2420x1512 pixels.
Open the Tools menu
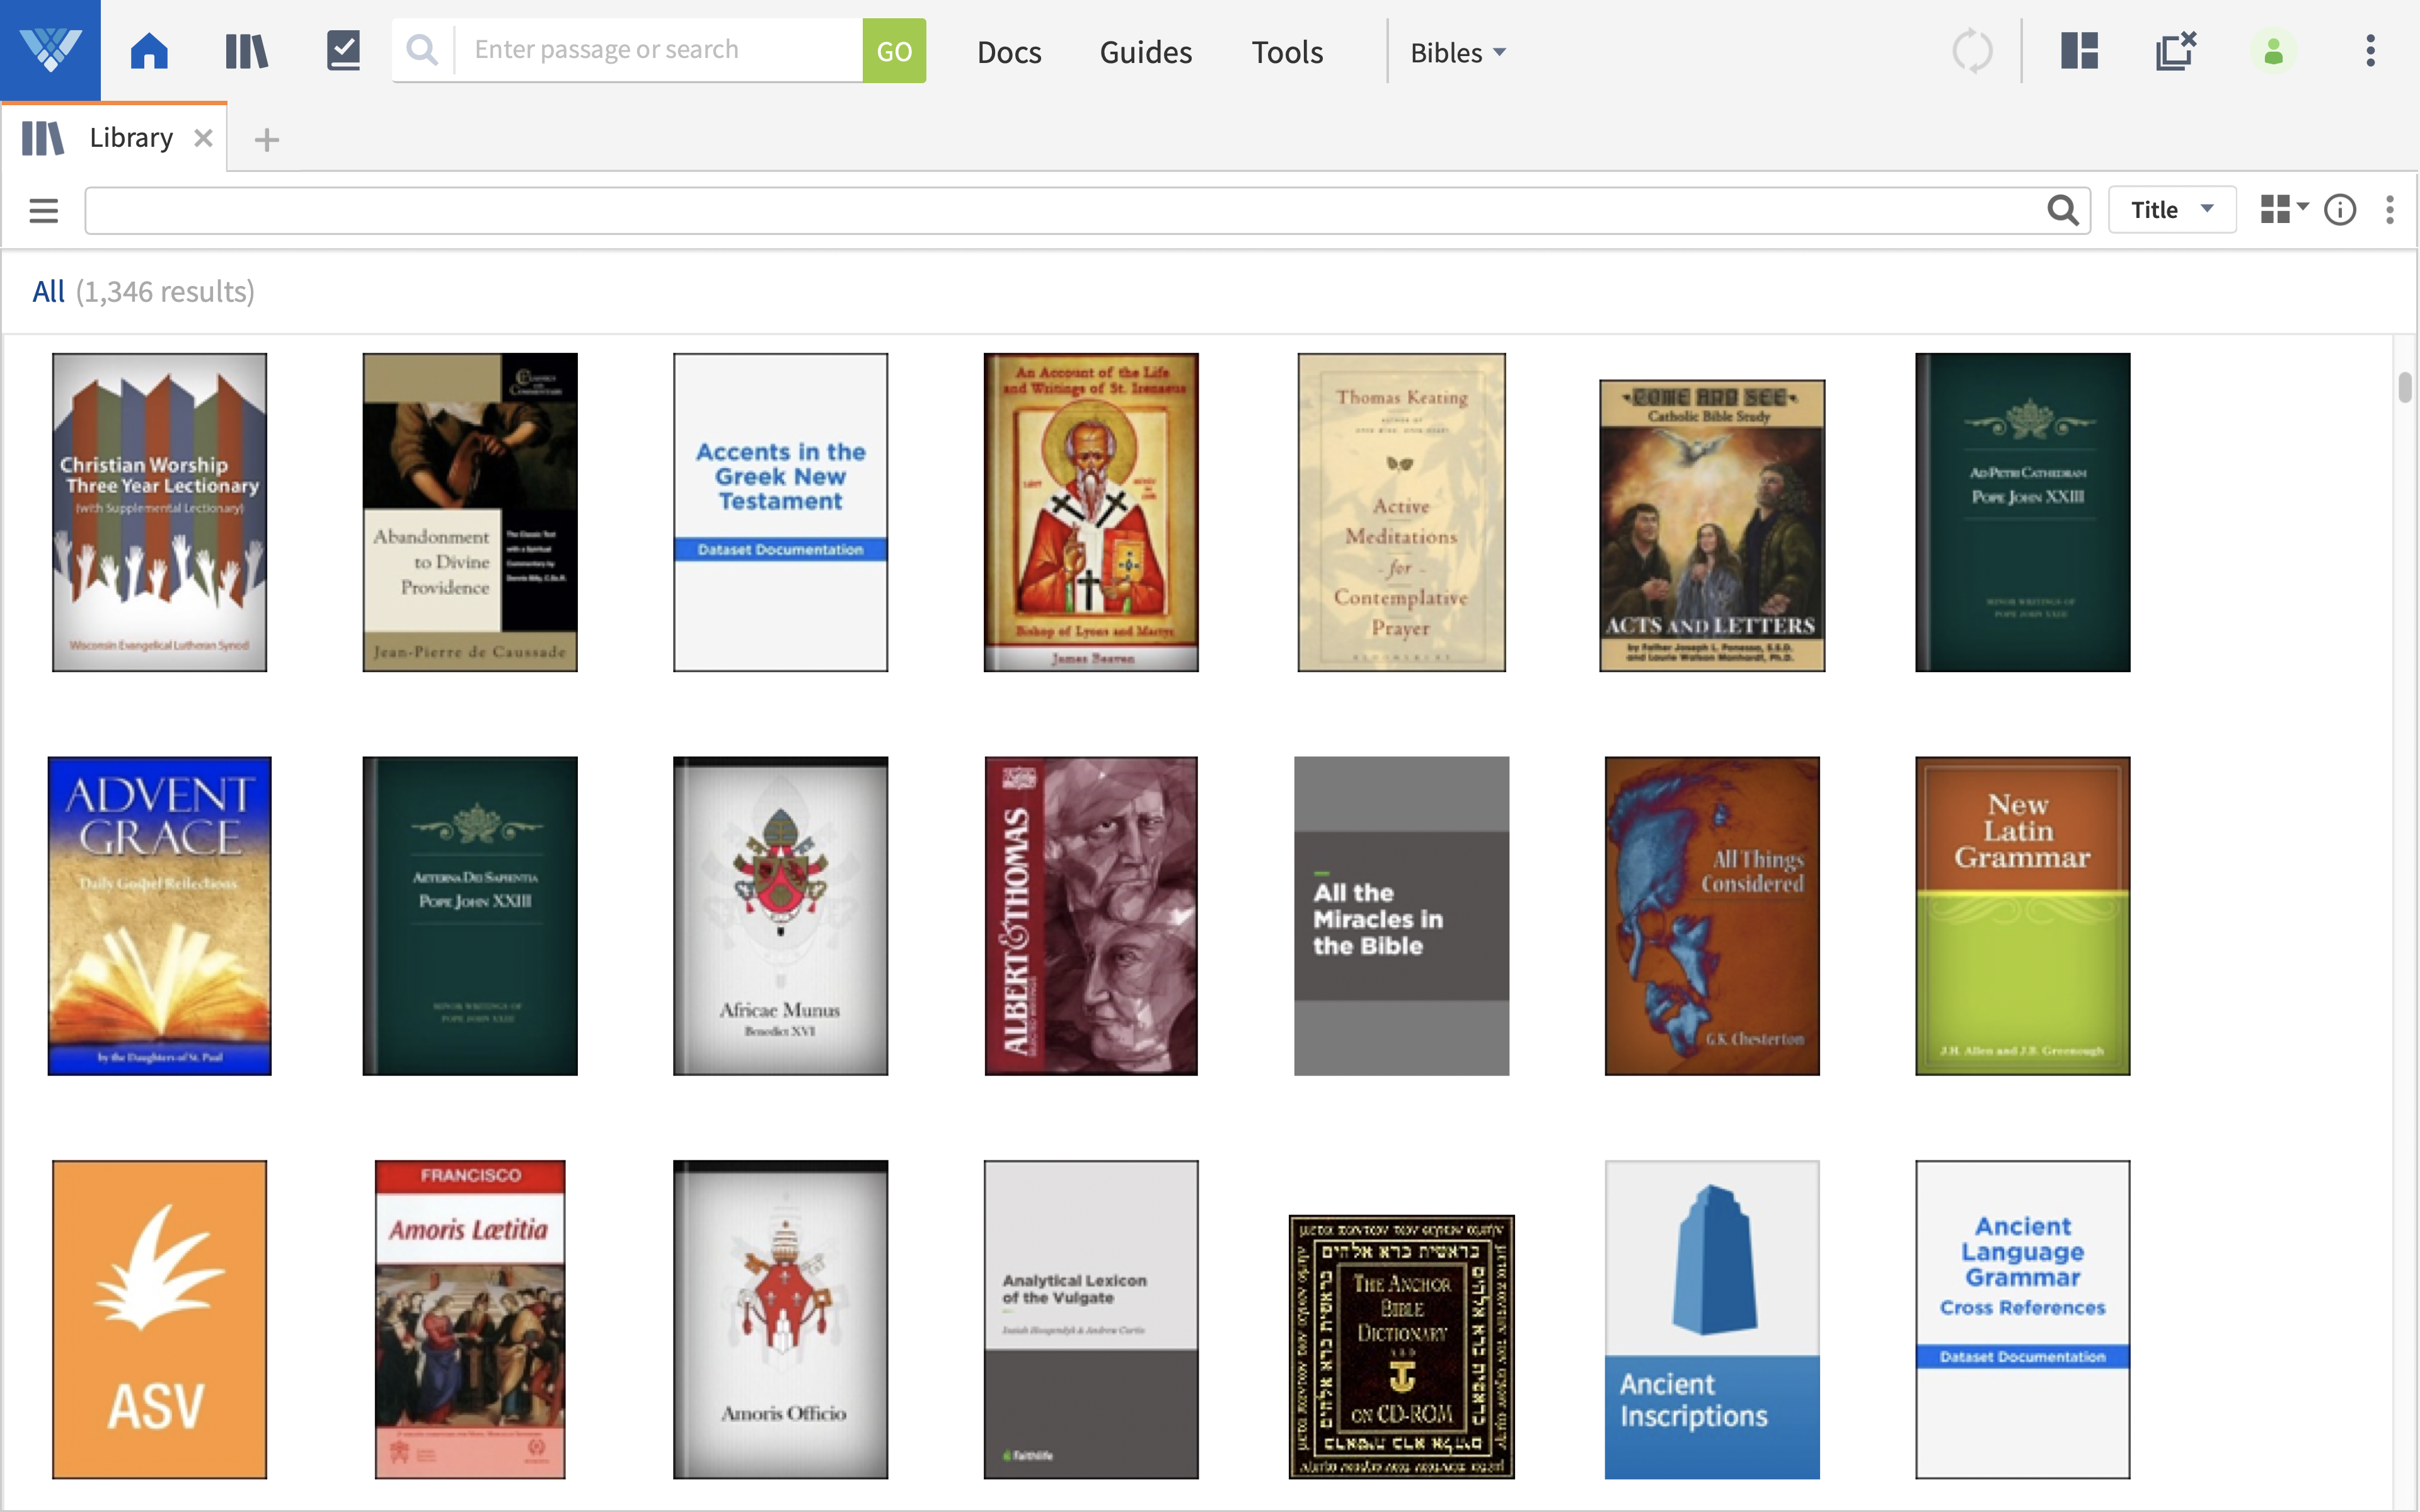(x=1287, y=52)
